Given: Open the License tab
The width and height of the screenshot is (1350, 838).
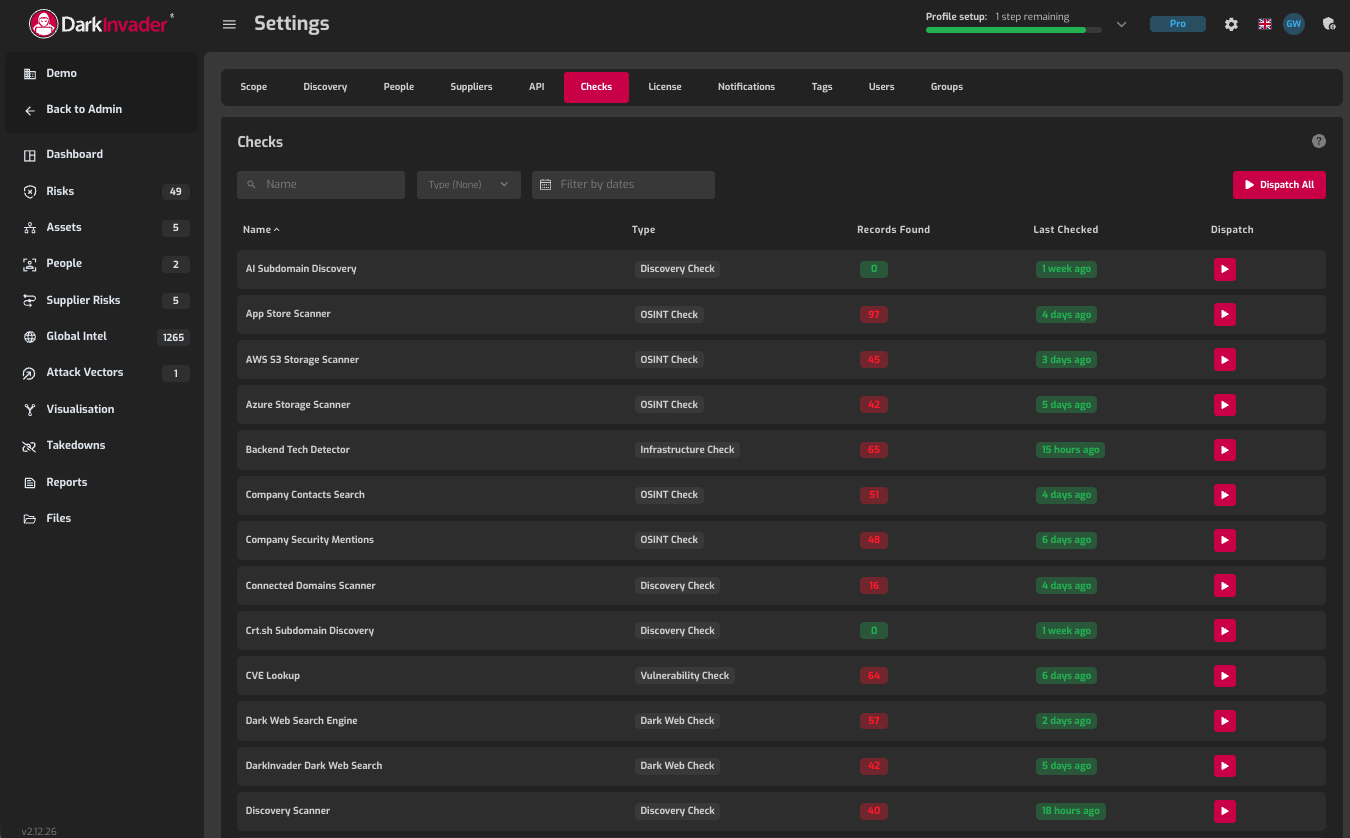Looking at the screenshot, I should (665, 87).
